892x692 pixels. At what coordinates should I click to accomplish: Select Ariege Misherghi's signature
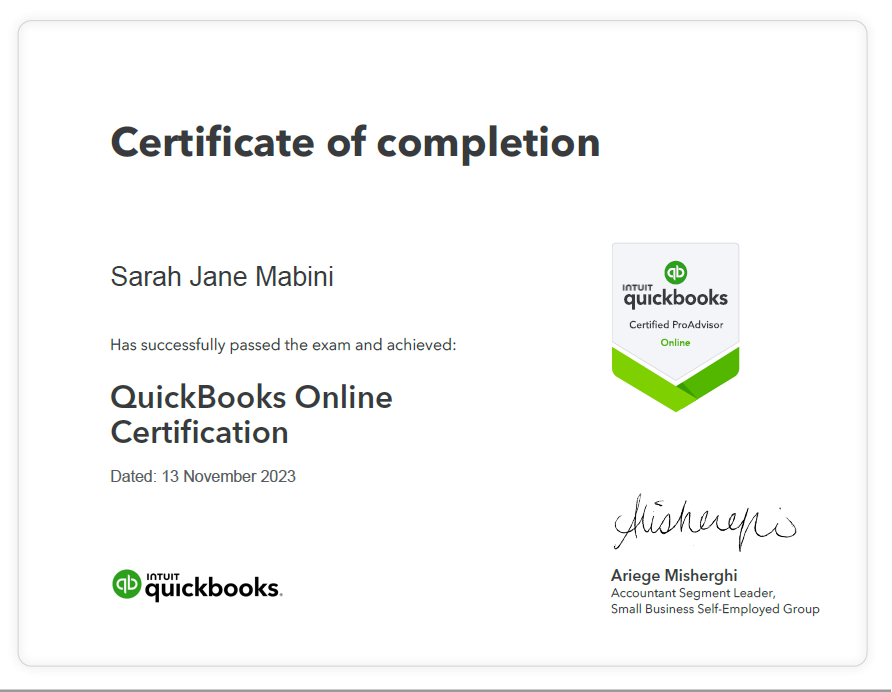coord(704,520)
